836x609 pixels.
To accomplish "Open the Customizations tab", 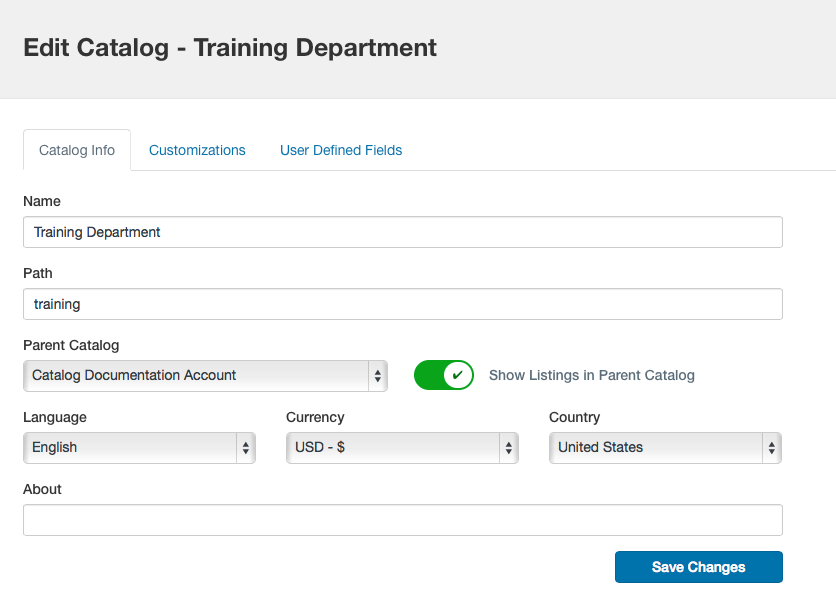I will 197,150.
